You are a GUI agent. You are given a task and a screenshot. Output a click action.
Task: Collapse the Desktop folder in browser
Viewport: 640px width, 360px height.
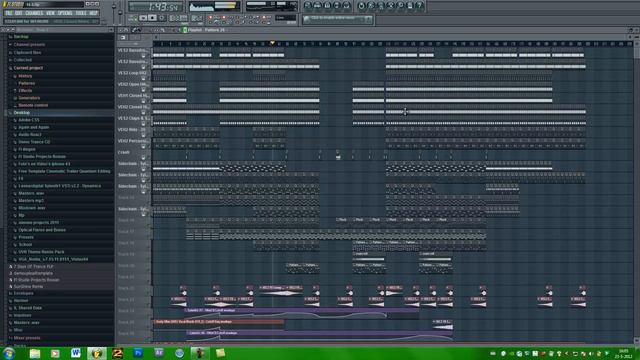(22, 112)
